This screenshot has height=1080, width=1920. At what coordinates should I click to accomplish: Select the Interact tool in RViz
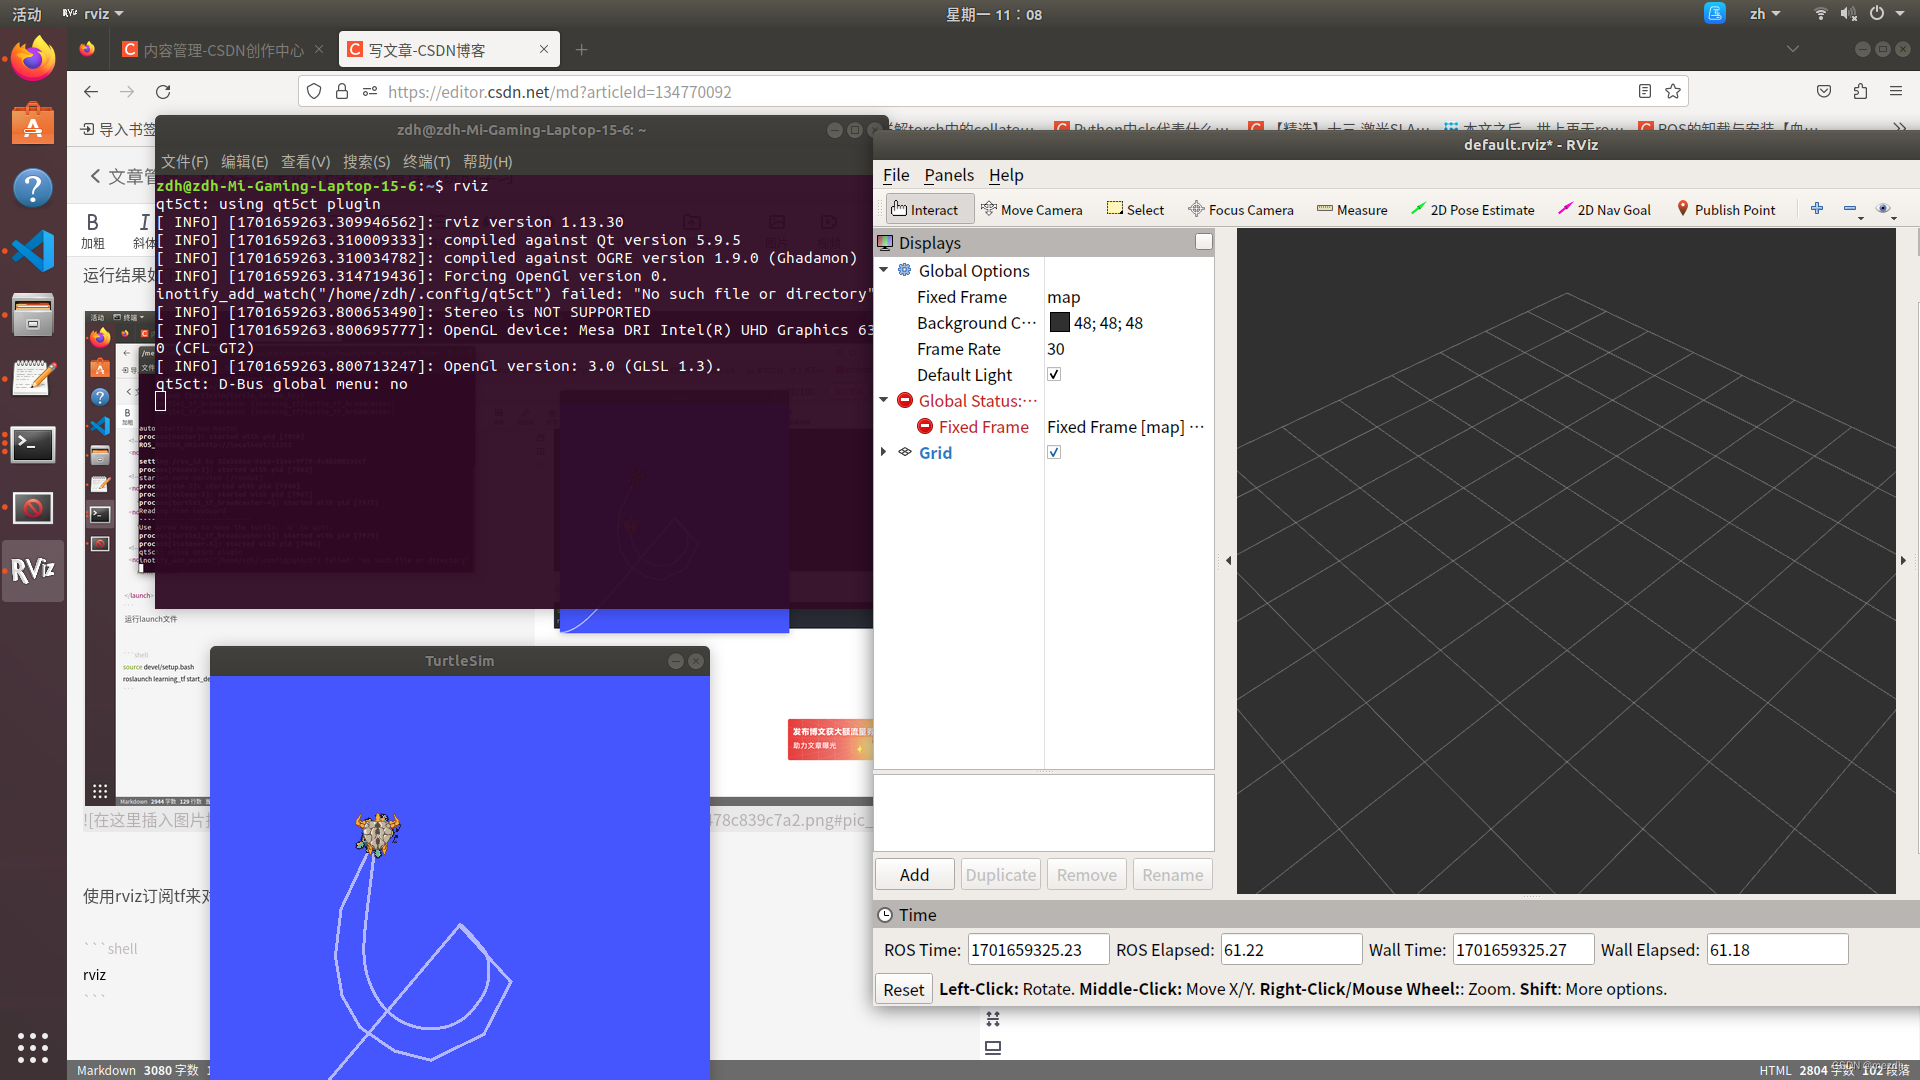(x=929, y=209)
